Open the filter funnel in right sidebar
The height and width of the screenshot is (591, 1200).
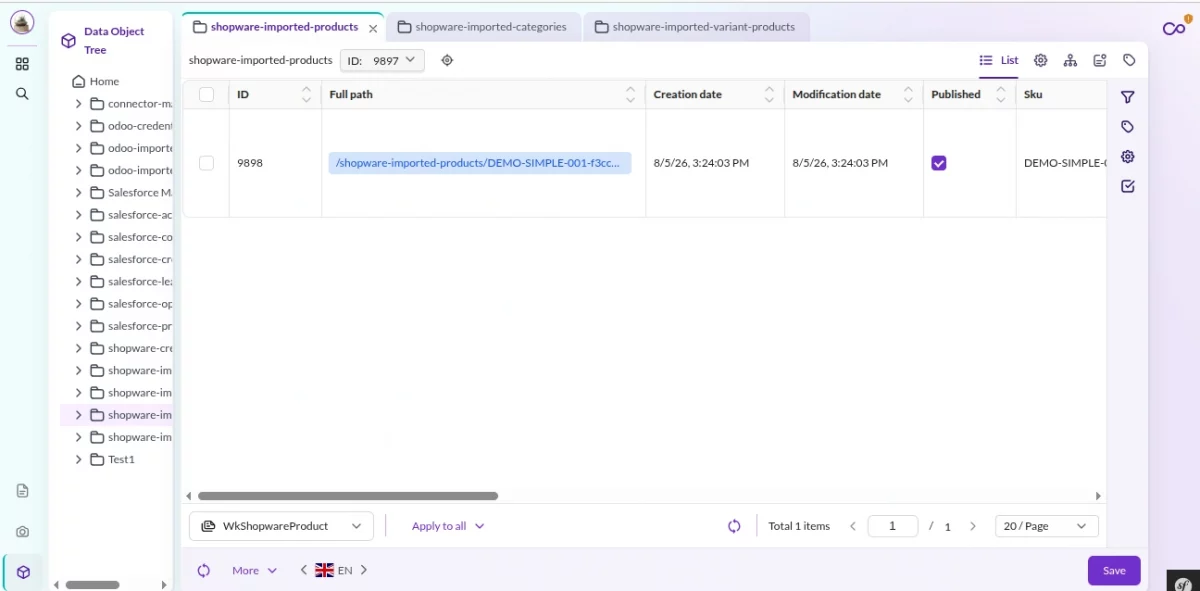pyautogui.click(x=1128, y=97)
